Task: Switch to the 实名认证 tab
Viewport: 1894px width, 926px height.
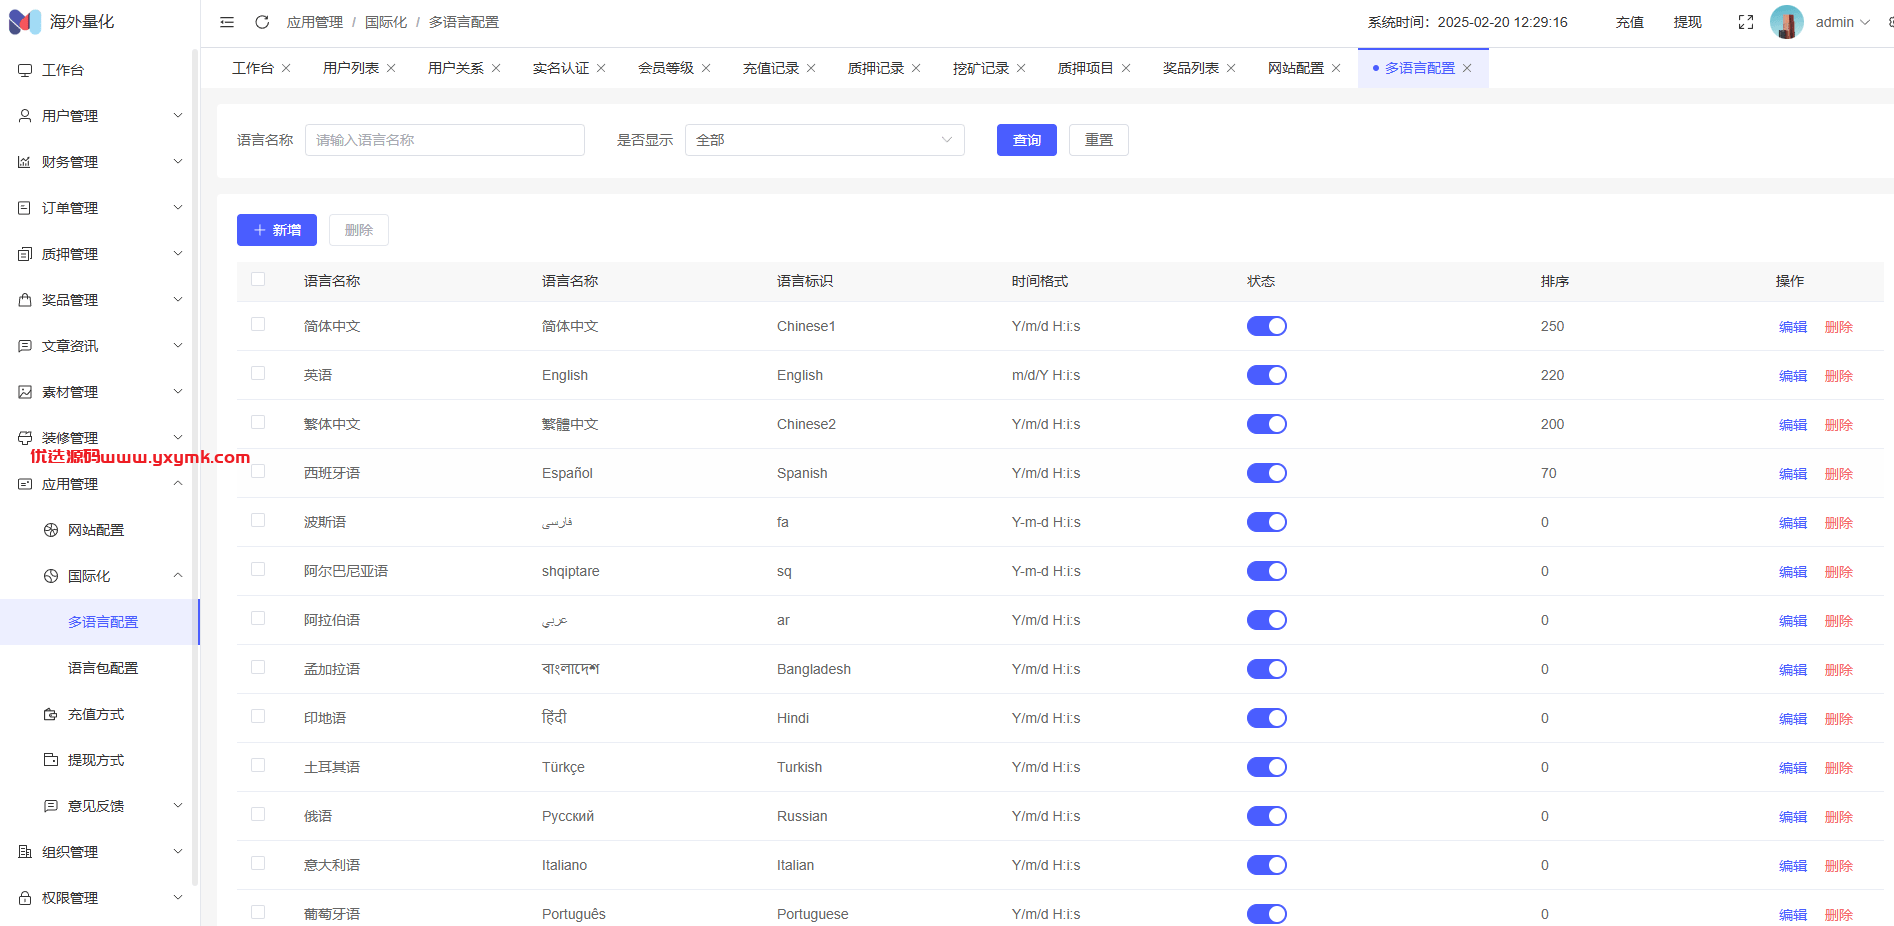Action: tap(561, 68)
